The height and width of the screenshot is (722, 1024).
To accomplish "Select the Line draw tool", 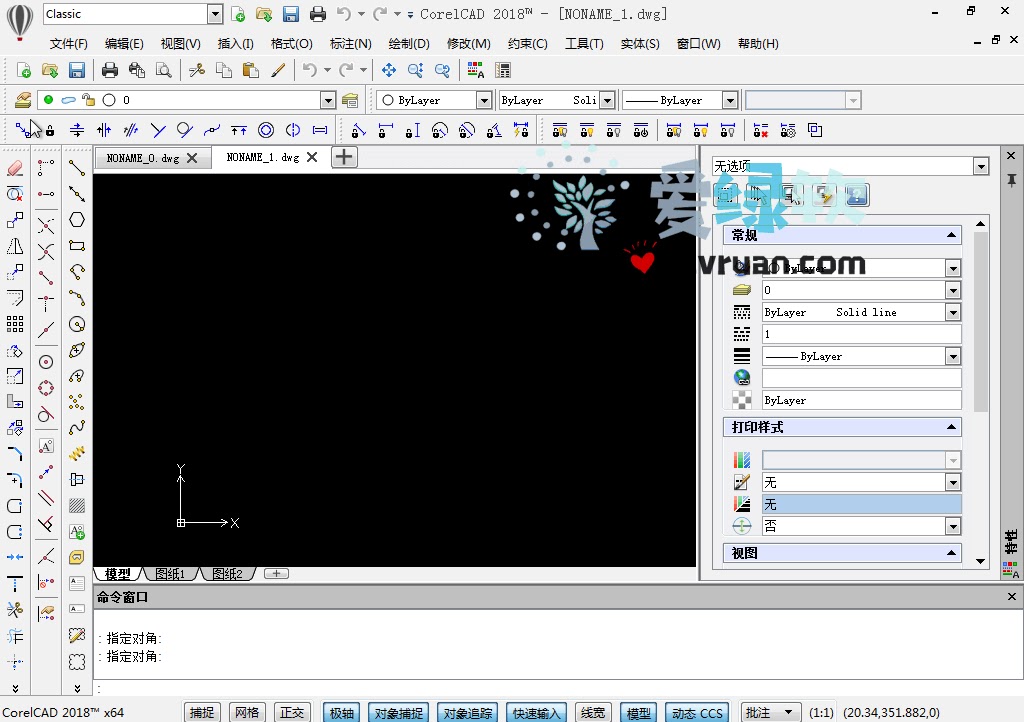I will (x=77, y=168).
